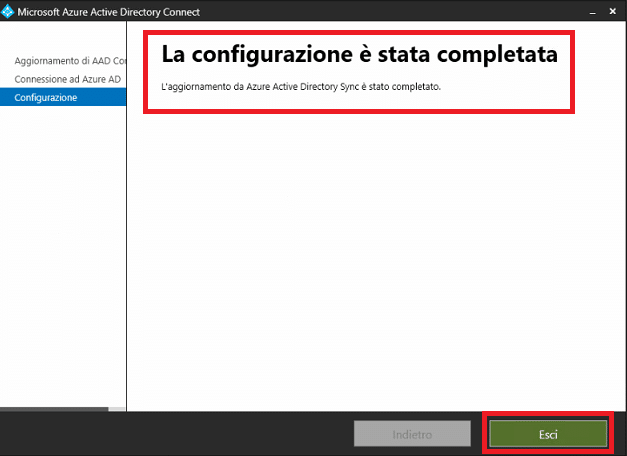This screenshot has width=627, height=456.
Task: Click the Esci button
Action: (x=548, y=434)
